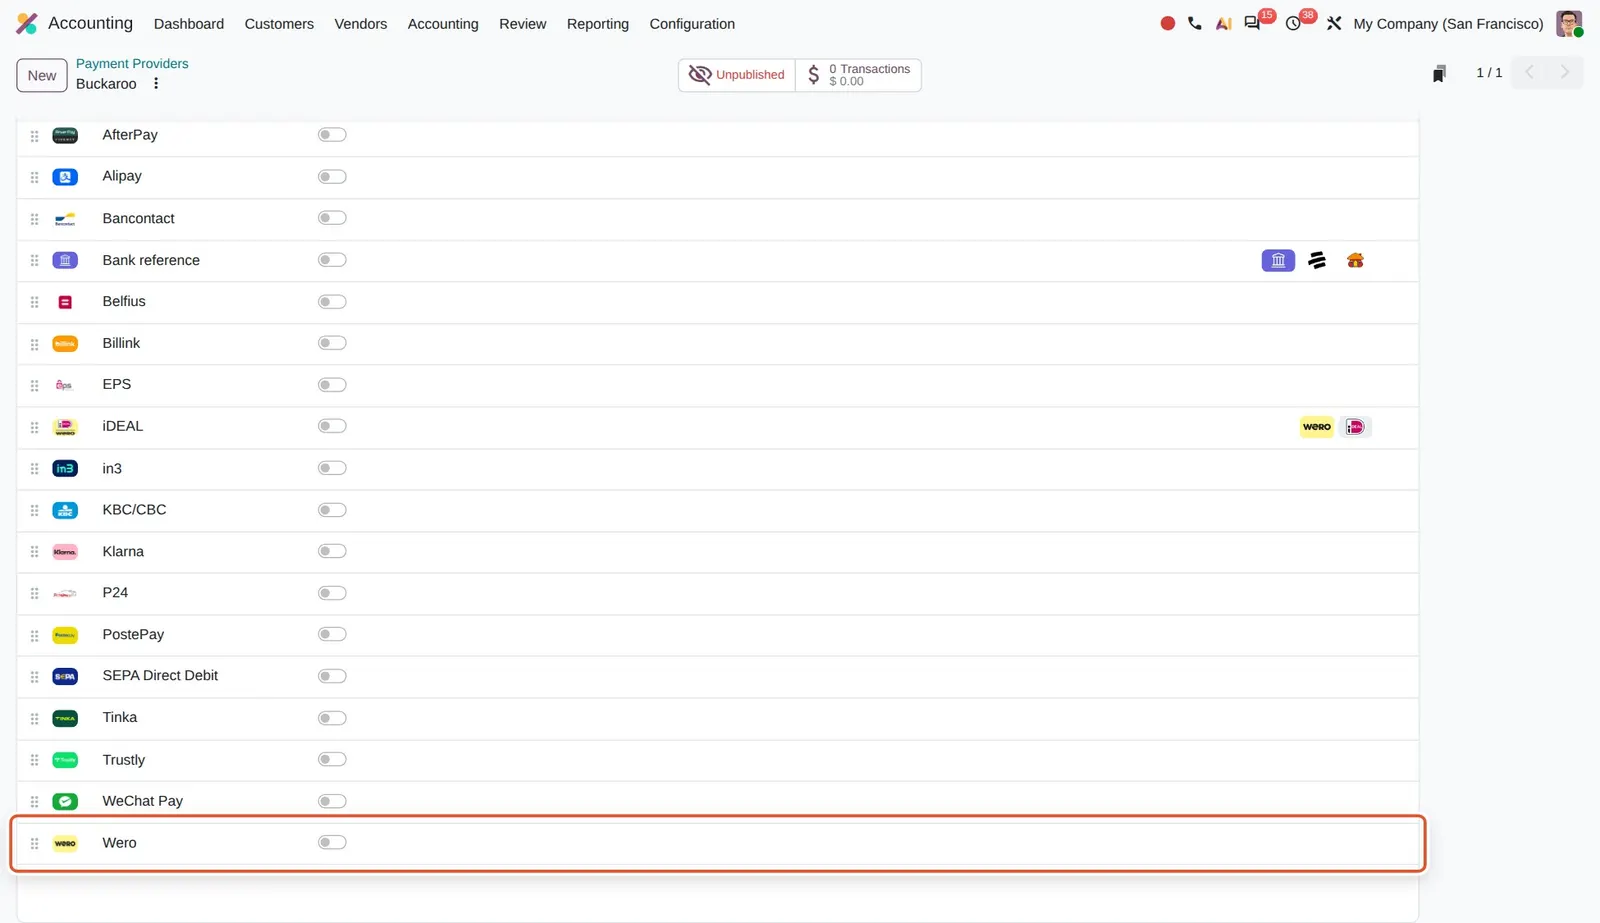Open the Dashboard menu
Image resolution: width=1600 pixels, height=923 pixels.
pos(189,24)
